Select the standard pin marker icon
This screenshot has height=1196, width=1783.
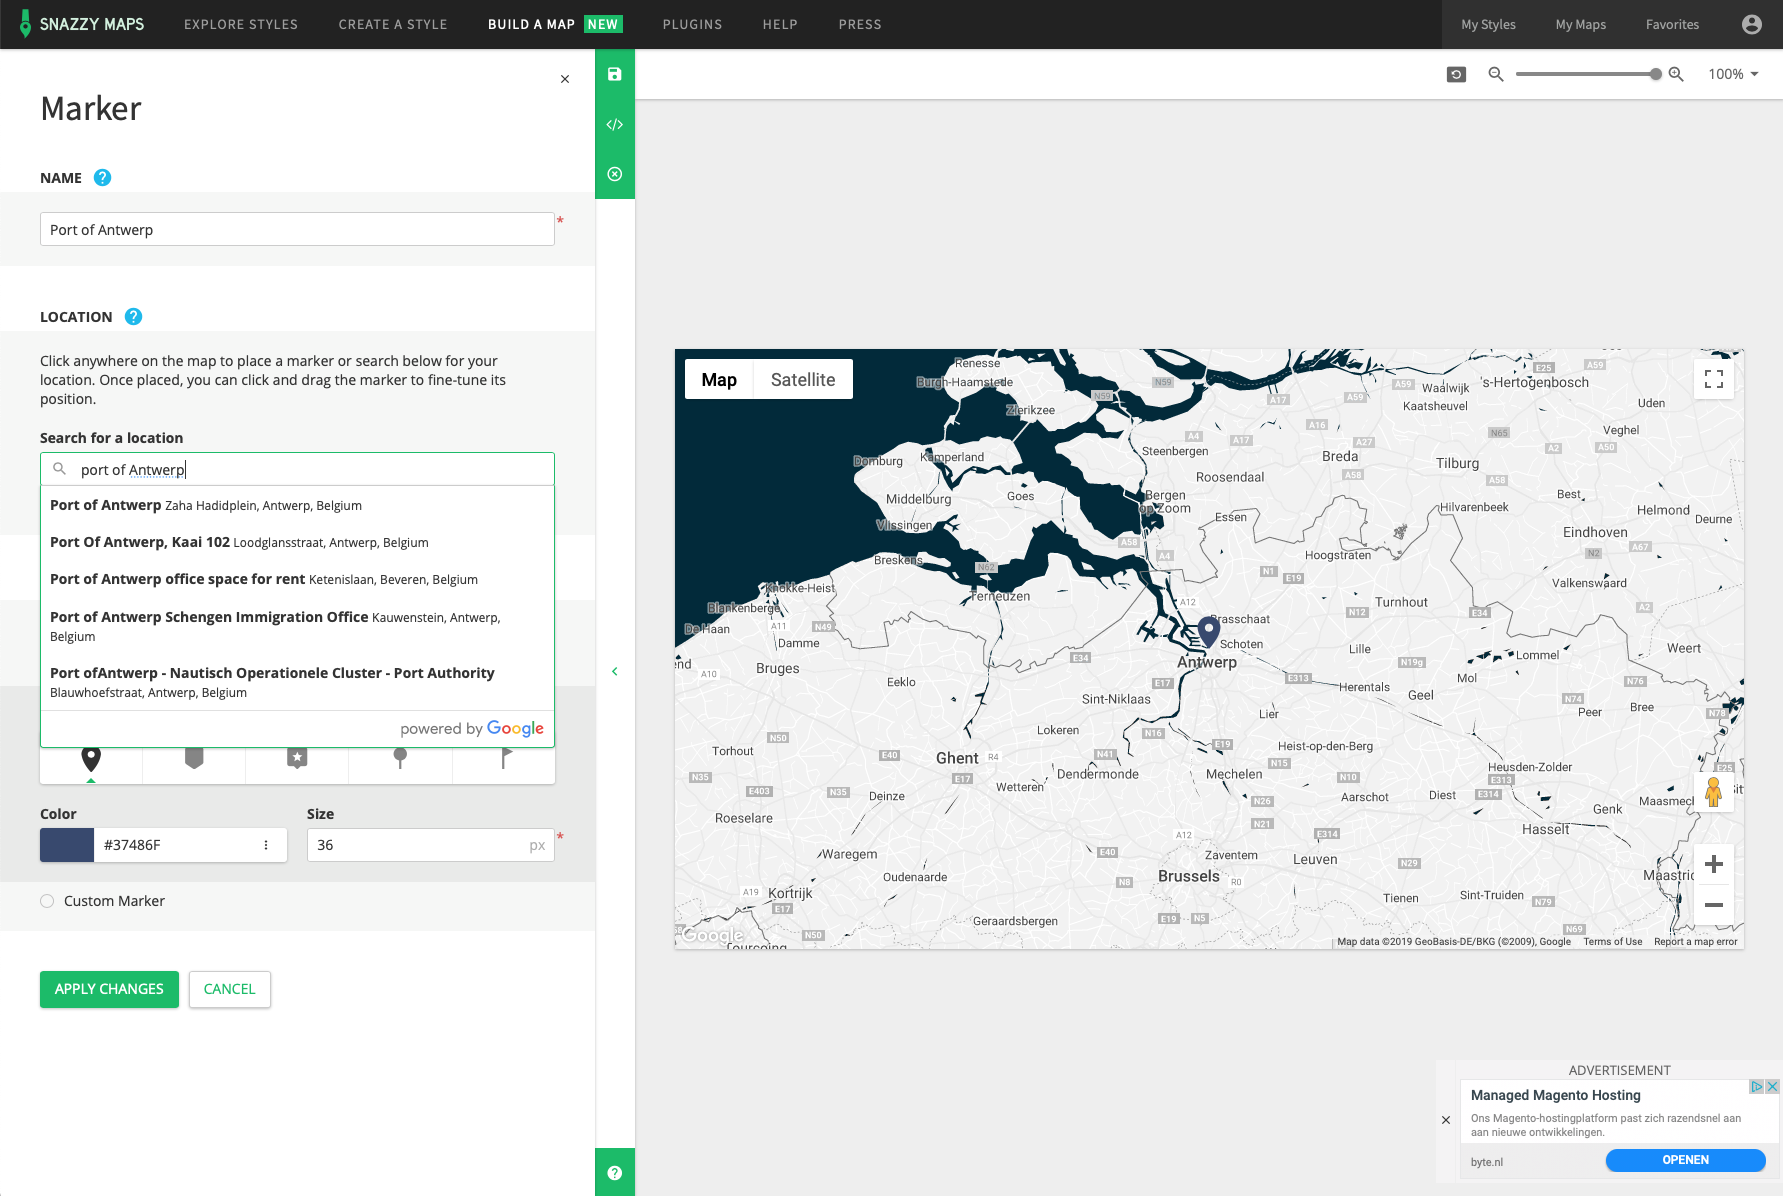point(91,760)
